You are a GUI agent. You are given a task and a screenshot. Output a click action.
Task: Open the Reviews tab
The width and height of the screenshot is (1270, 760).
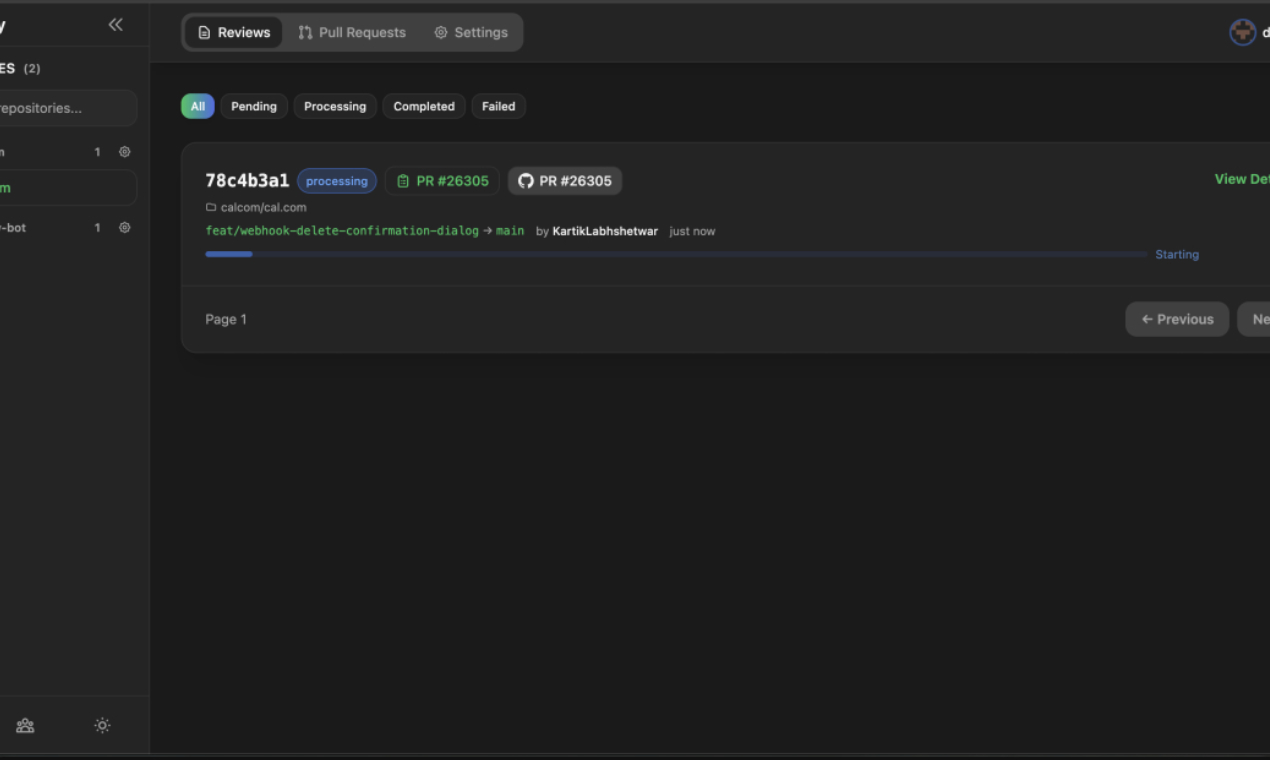tap(234, 32)
